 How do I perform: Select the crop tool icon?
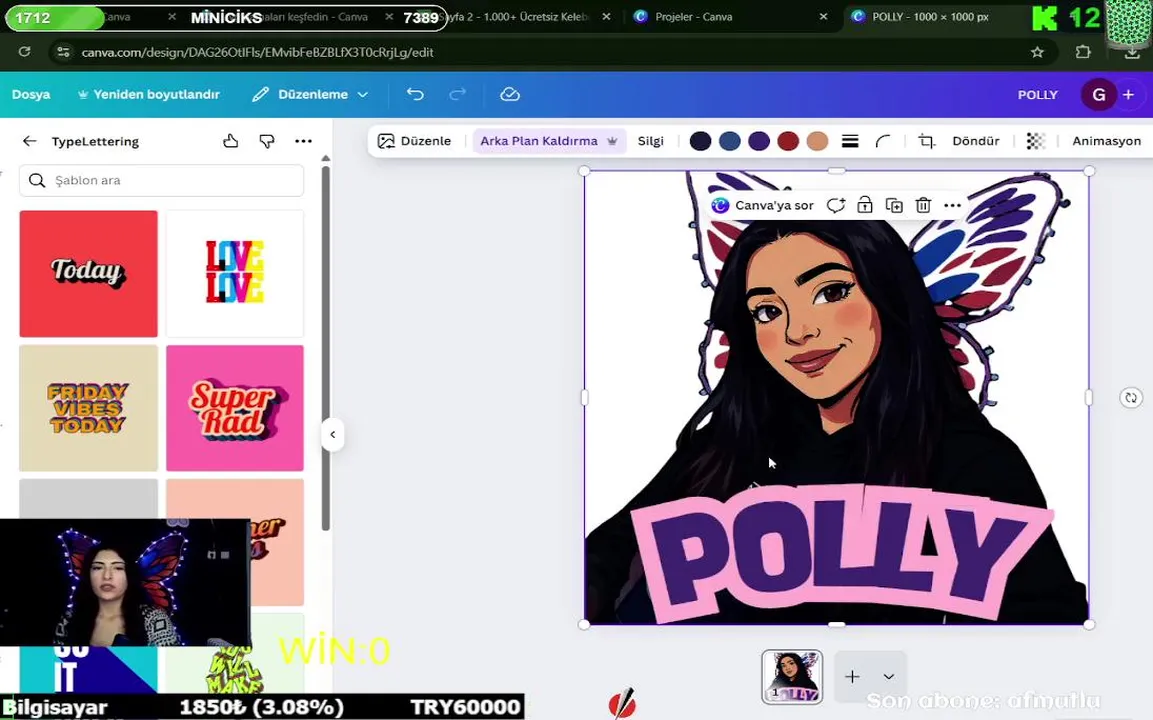pyautogui.click(x=927, y=141)
